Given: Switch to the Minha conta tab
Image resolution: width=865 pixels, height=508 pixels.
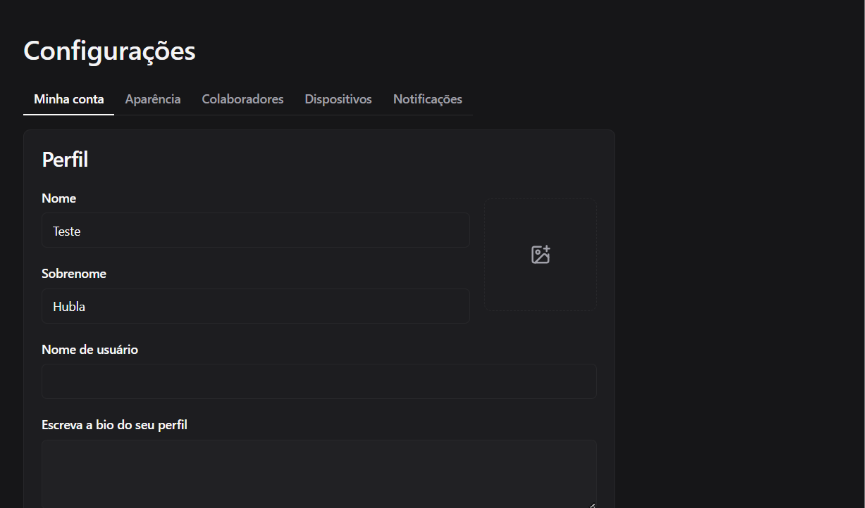Looking at the screenshot, I should 68,99.
